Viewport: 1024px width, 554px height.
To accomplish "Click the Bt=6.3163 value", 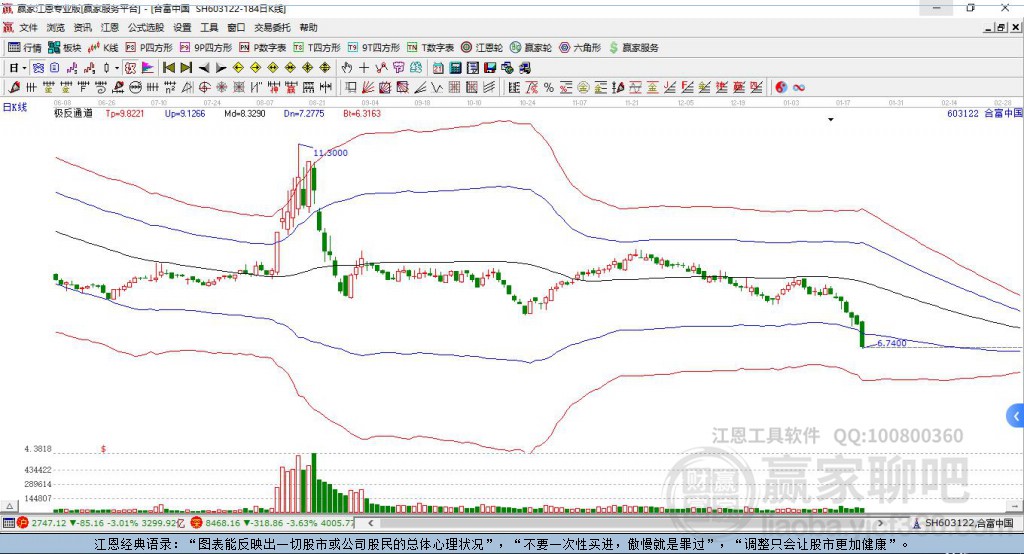I will (362, 113).
